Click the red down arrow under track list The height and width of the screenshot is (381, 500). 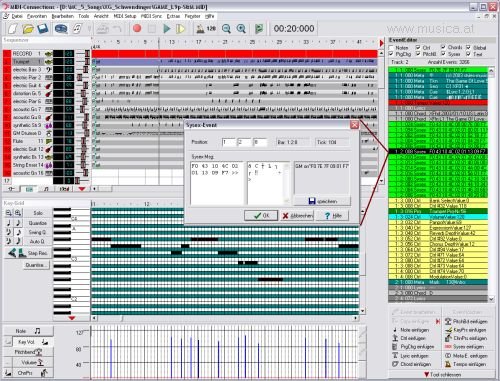point(82,189)
